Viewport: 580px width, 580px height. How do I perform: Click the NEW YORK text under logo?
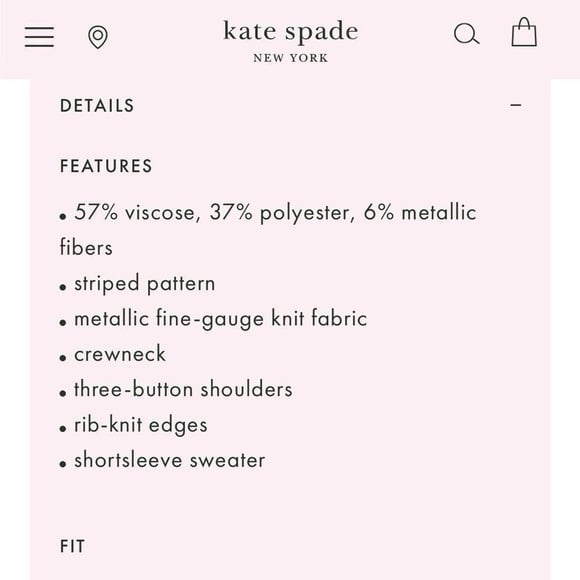[291, 58]
